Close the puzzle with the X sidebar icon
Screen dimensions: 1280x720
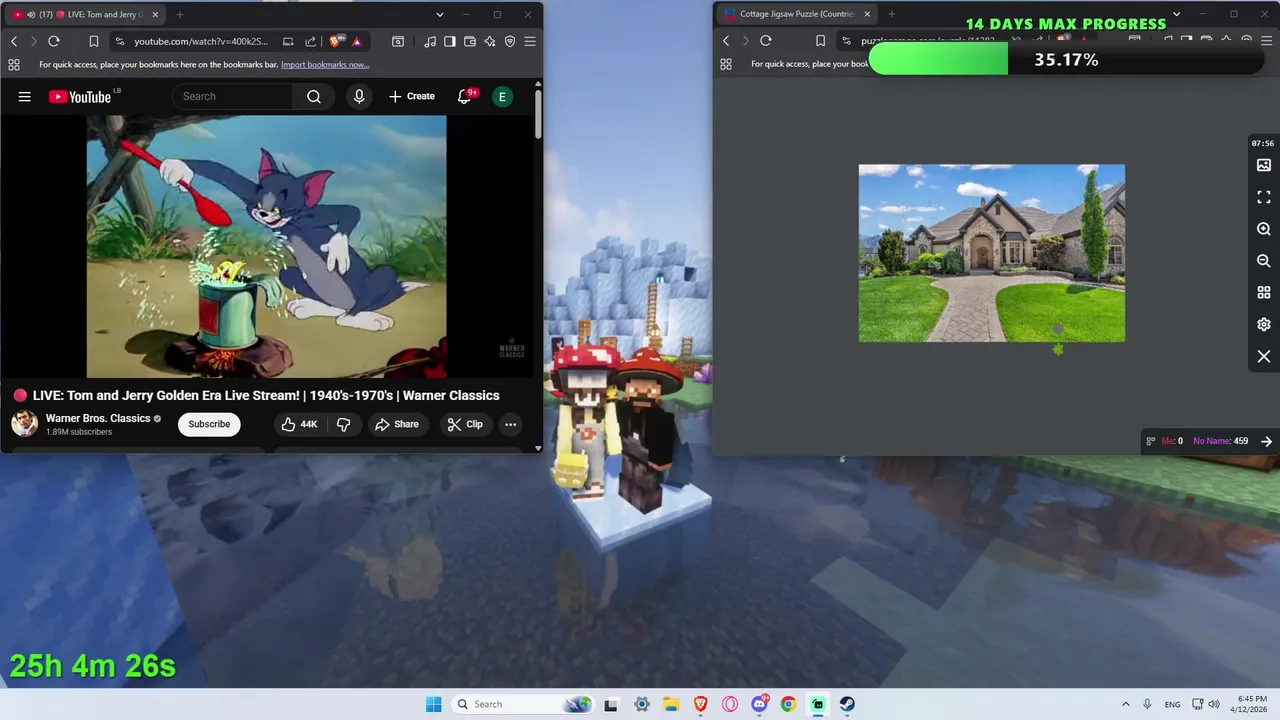pyautogui.click(x=1264, y=357)
